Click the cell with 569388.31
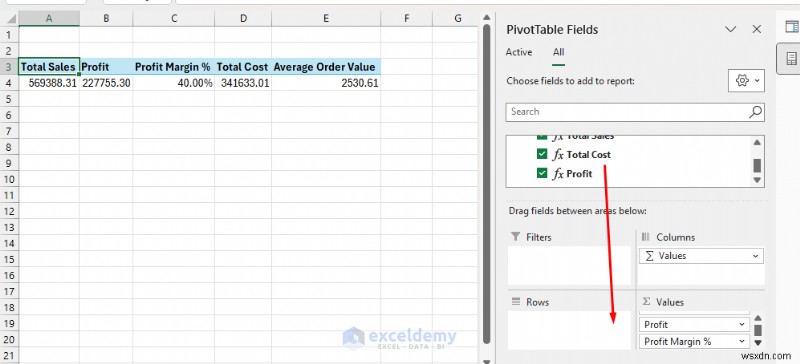The width and height of the screenshot is (800, 364). pyautogui.click(x=49, y=83)
